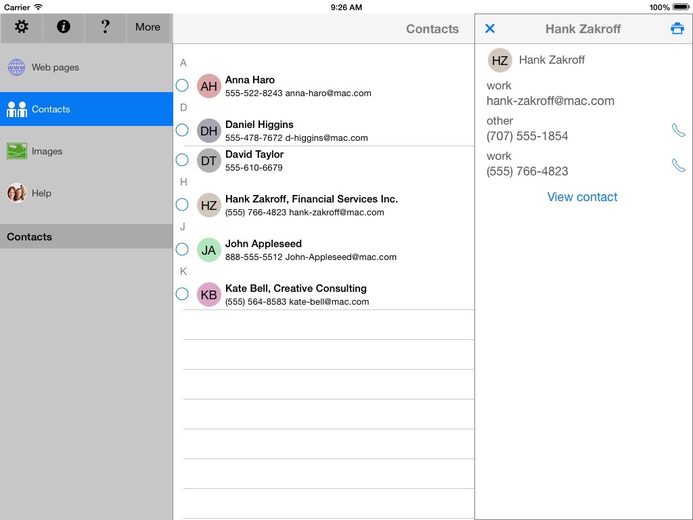The image size is (693, 520).
Task: Click the DH avatar for Daniel Higgins
Action: [209, 130]
